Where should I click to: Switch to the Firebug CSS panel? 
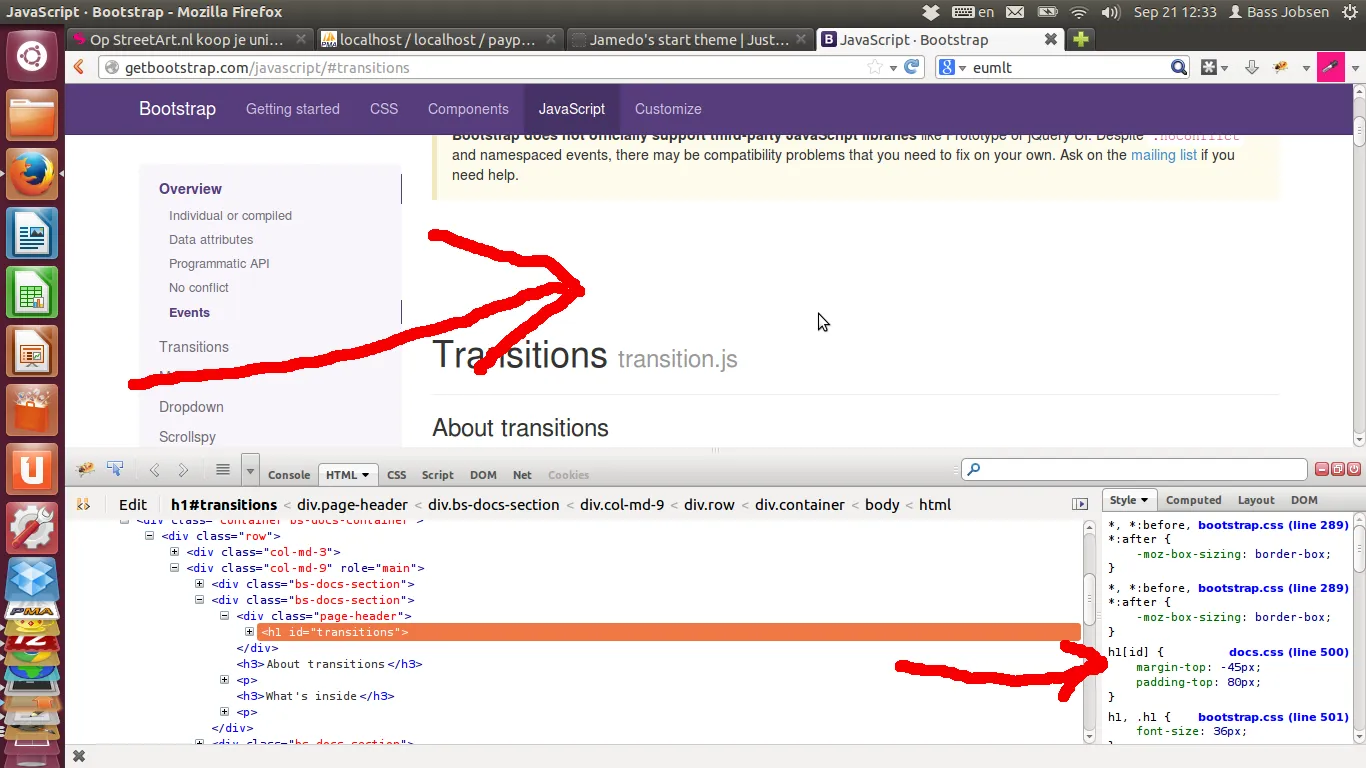(x=397, y=475)
